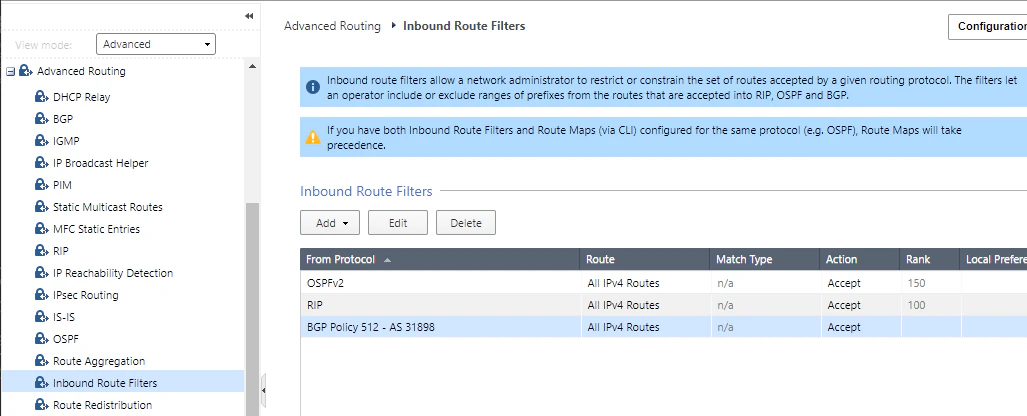Open RIP in the navigation tree
This screenshot has height=416, width=1027.
pyautogui.click(x=61, y=251)
